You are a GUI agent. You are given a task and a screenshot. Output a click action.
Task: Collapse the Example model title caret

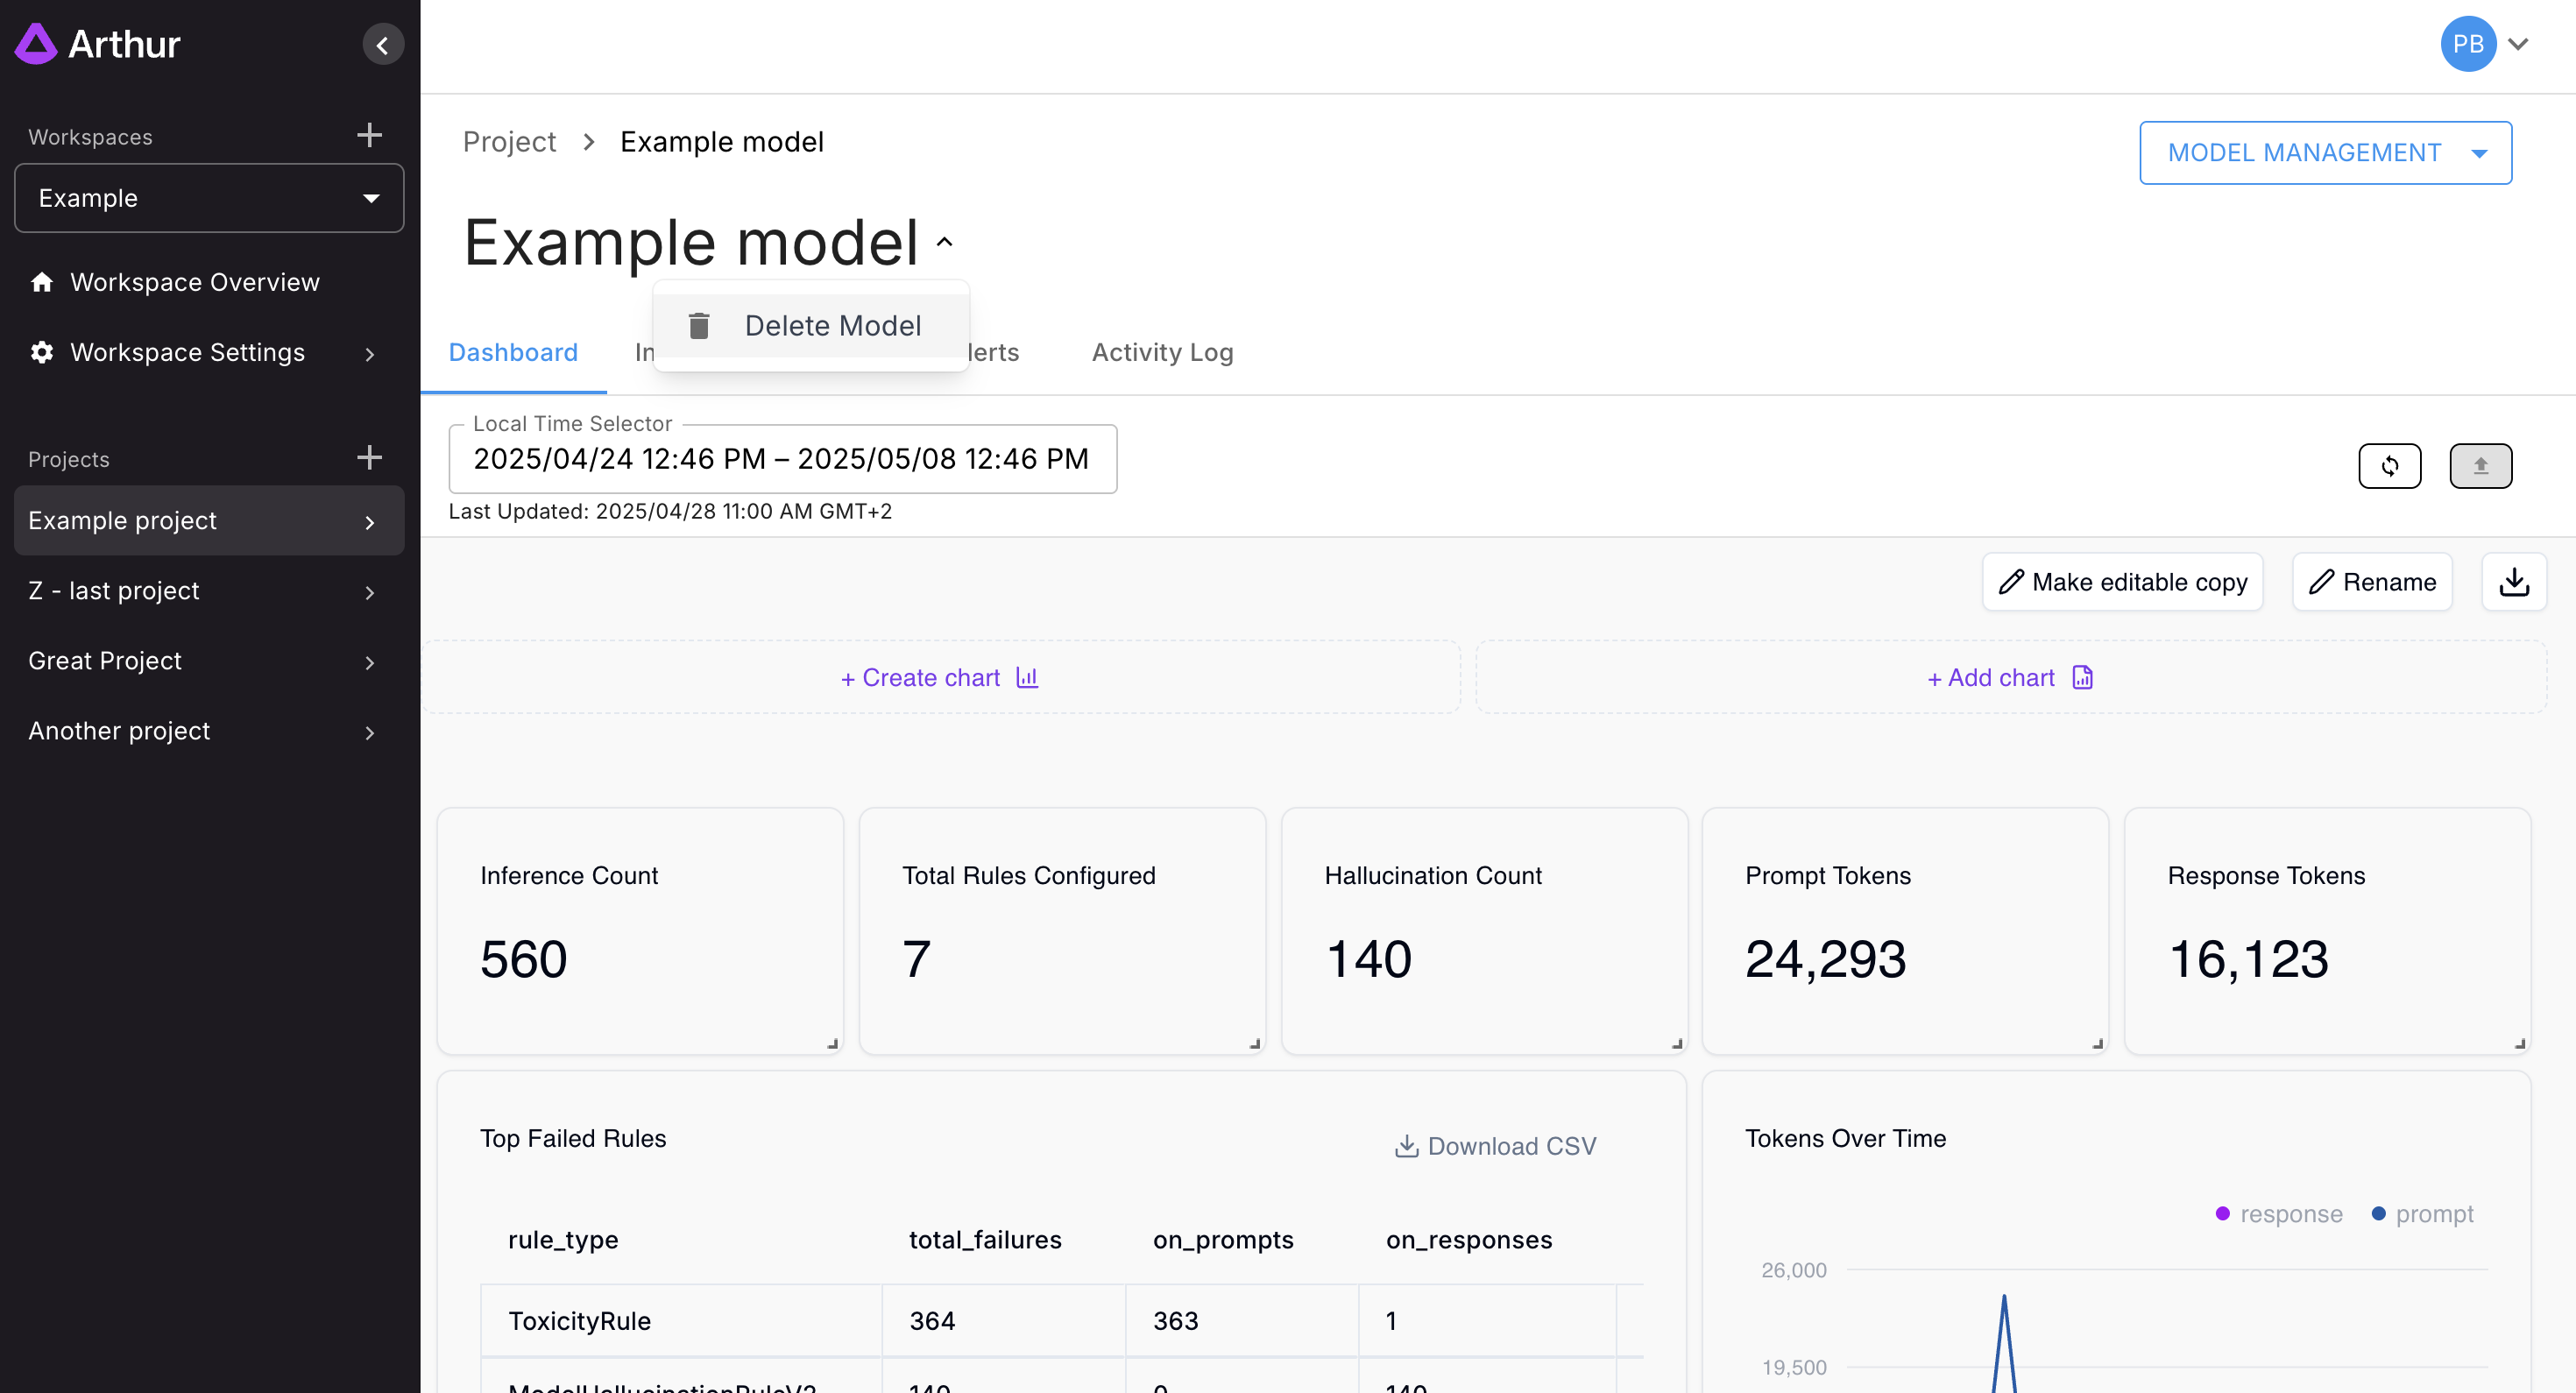944,242
